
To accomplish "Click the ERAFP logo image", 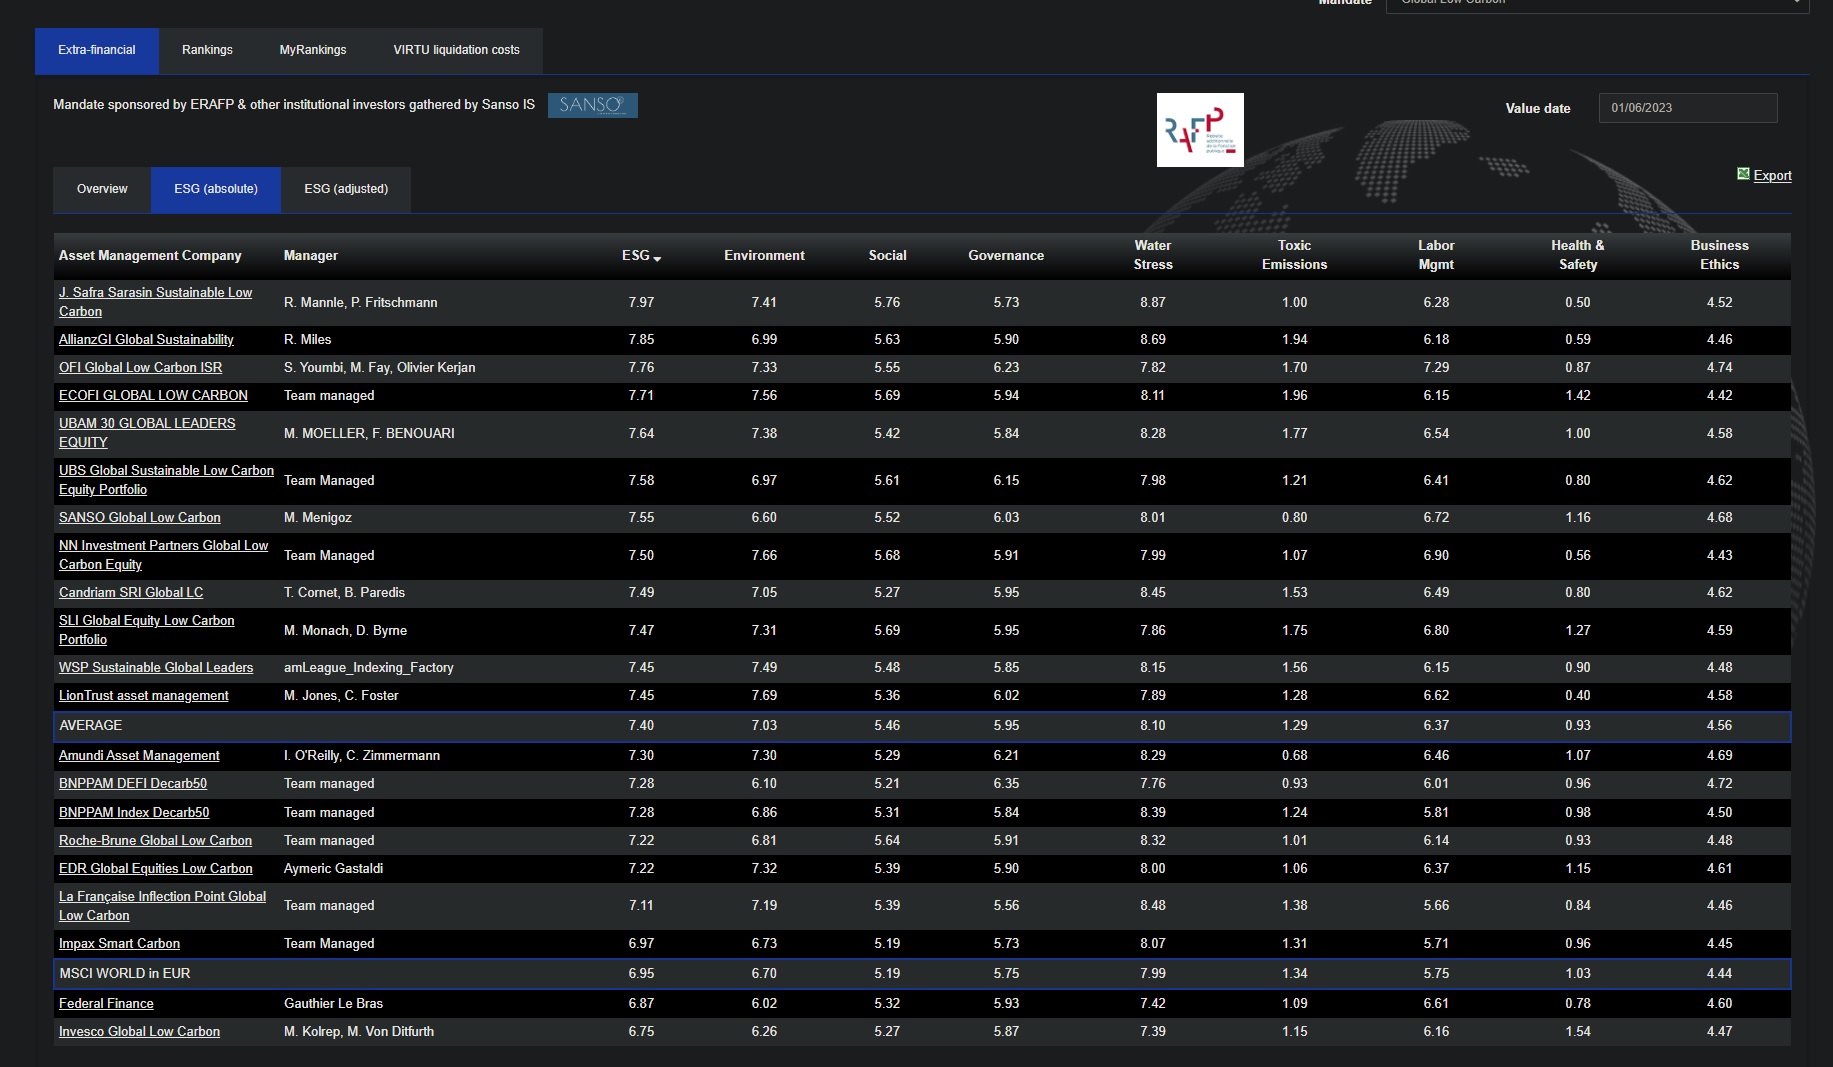I will pos(1200,130).
